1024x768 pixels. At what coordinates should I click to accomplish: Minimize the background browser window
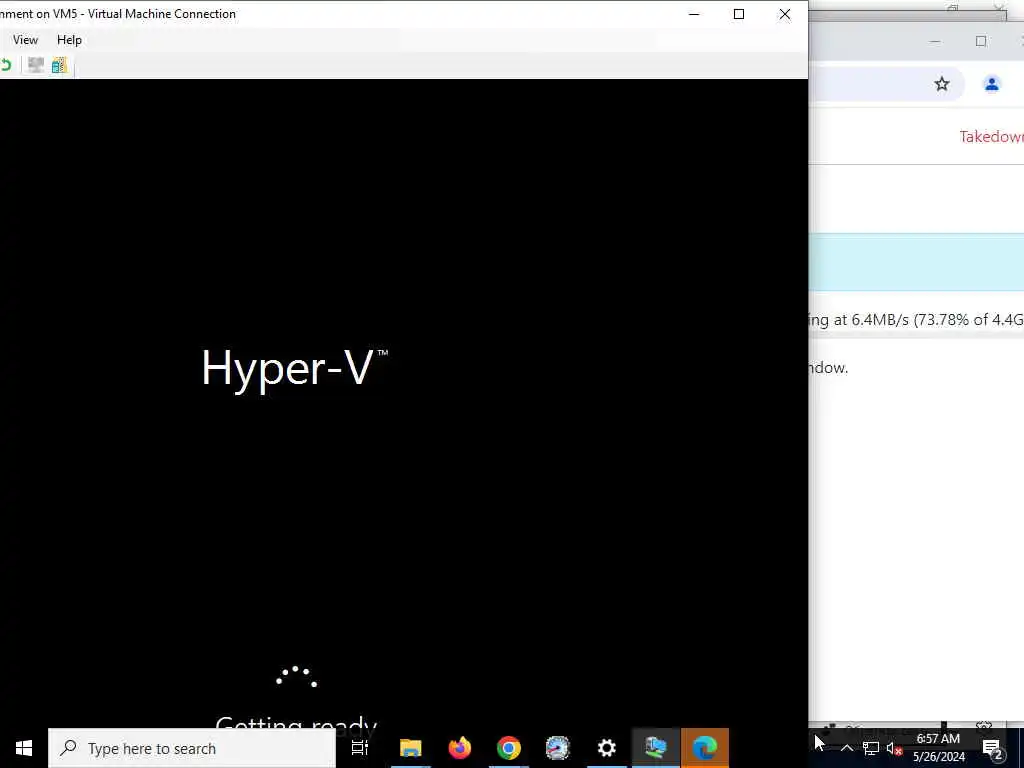935,41
